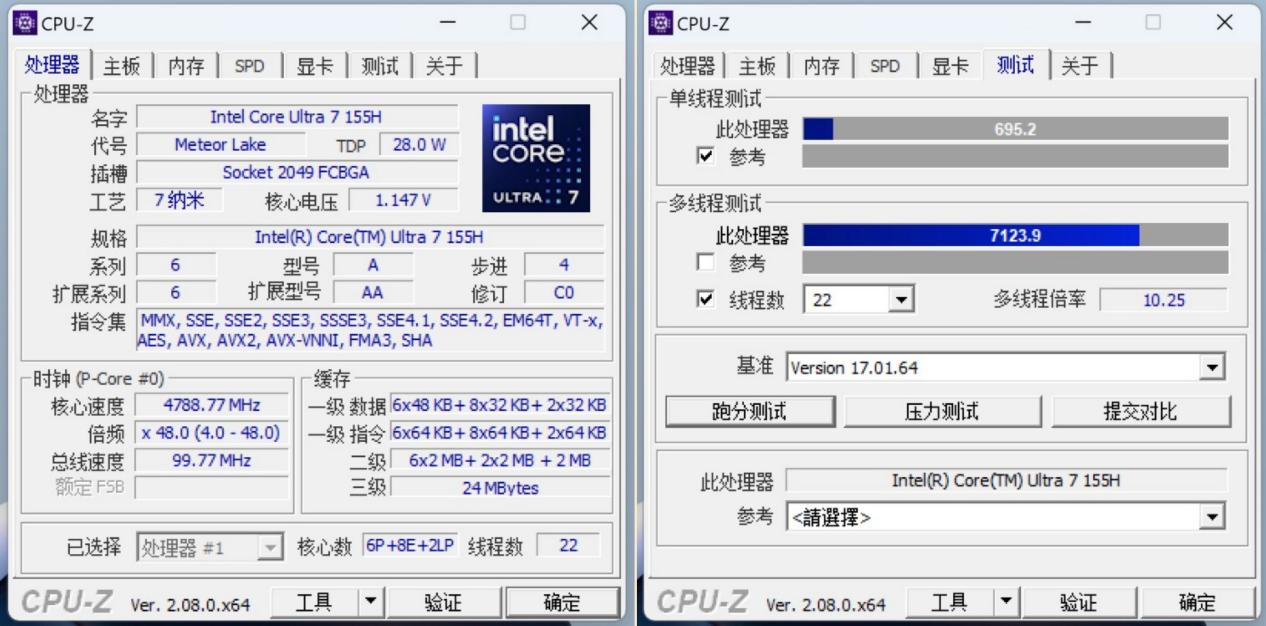Click the 扩展型号 AA value
1266x626 pixels.
[373, 293]
